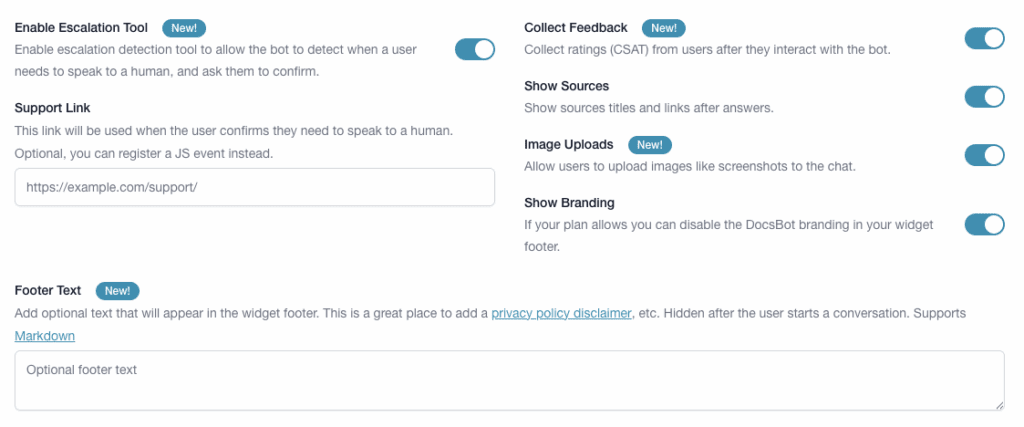Click the New! badge next to Collect Feedback
The height and width of the screenshot is (427, 1024).
click(663, 27)
